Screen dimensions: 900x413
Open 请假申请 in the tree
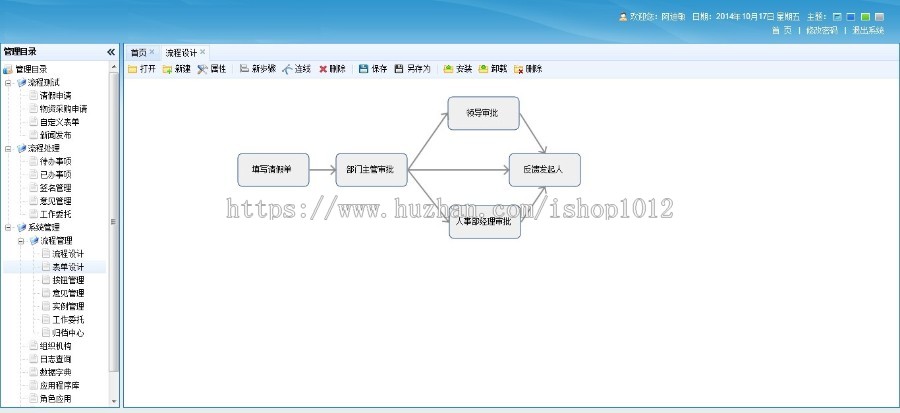55,95
